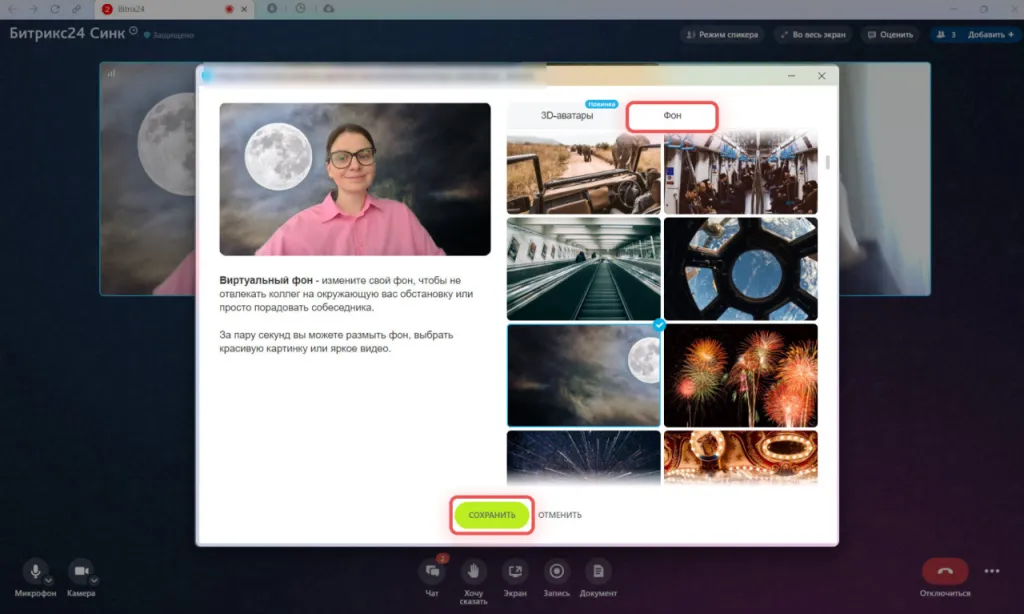Enable Режим спикера view

[x=721, y=34]
